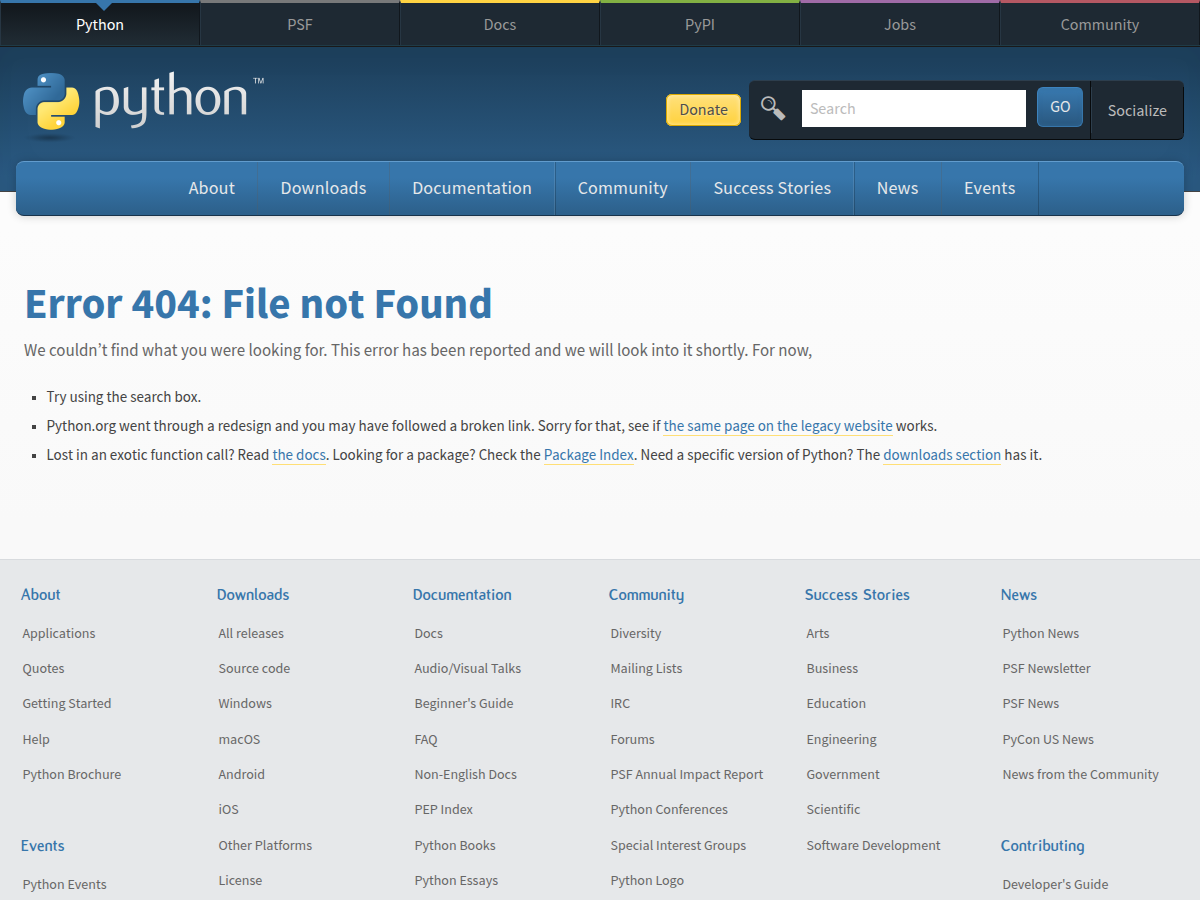Open Windows downloads footer link

pyautogui.click(x=245, y=703)
